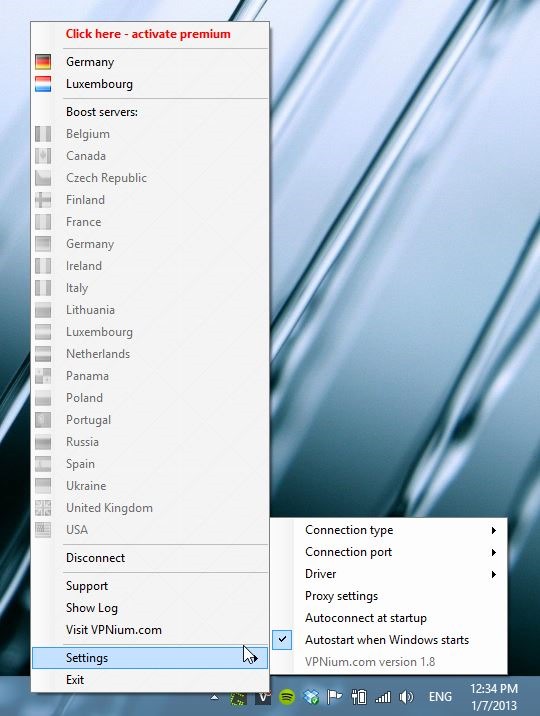Disable Autostart when Windows starts
Screen dimensions: 540x716
tap(388, 640)
